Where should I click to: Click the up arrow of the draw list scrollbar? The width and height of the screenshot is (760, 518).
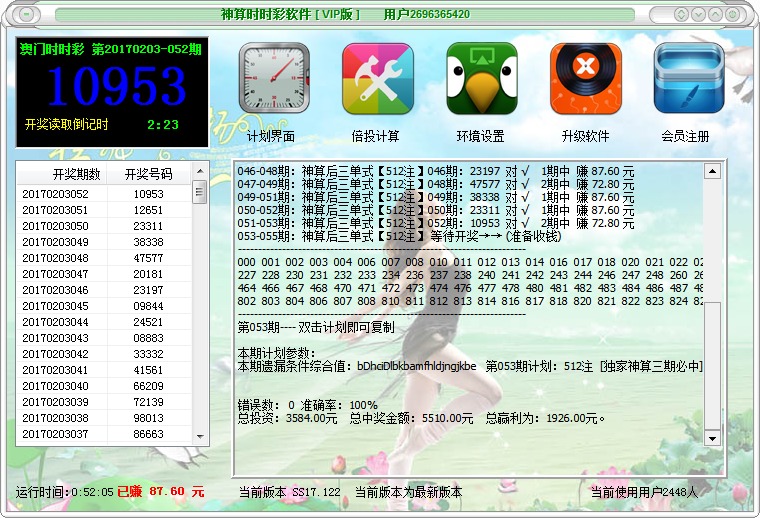[200, 171]
